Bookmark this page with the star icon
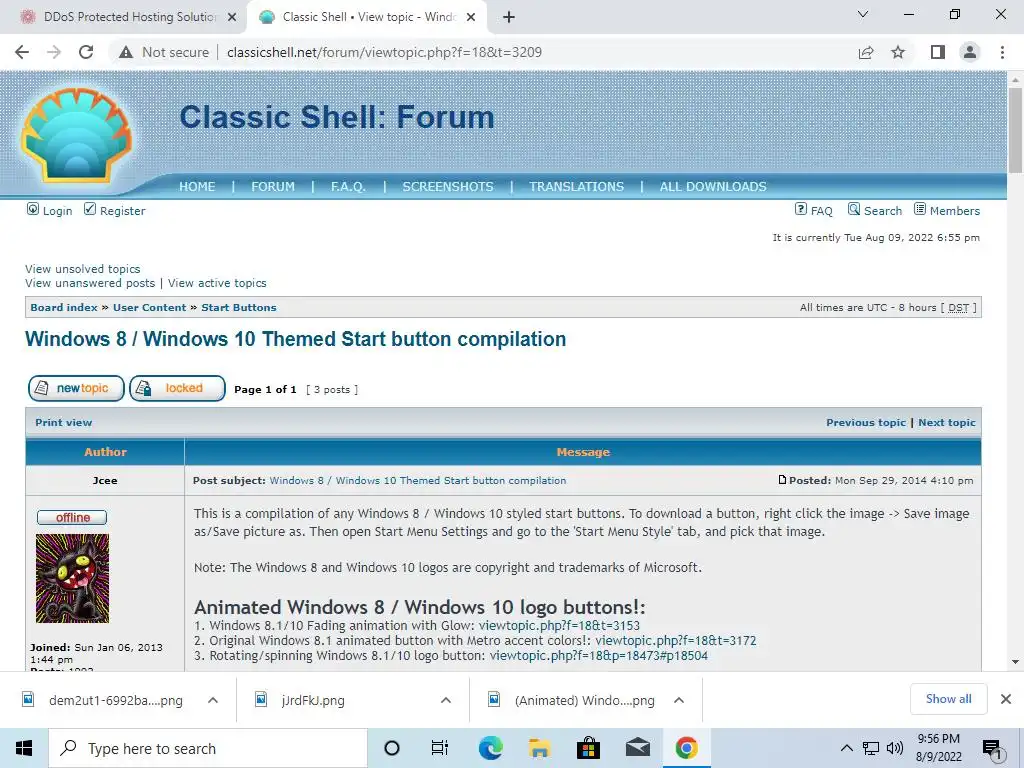The image size is (1024, 768). coord(898,52)
